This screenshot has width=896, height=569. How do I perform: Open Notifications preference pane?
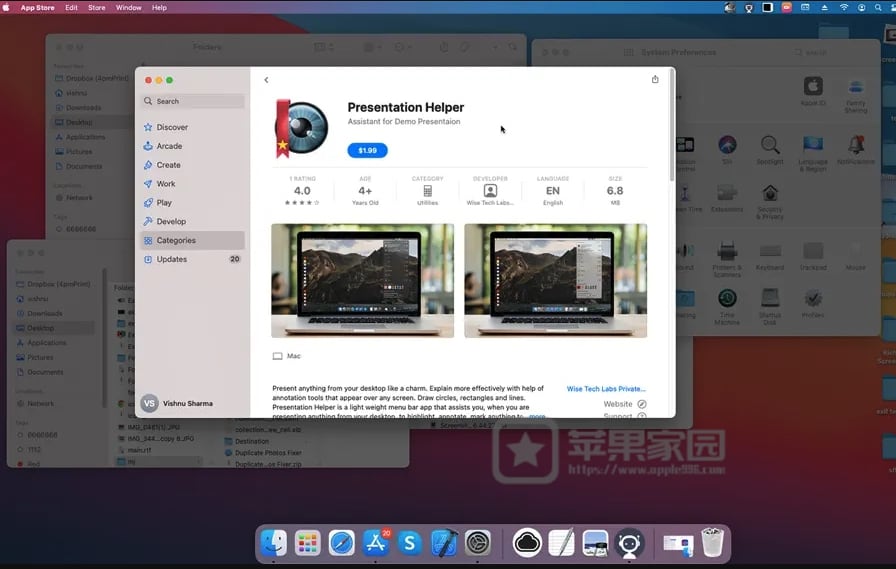tap(855, 150)
